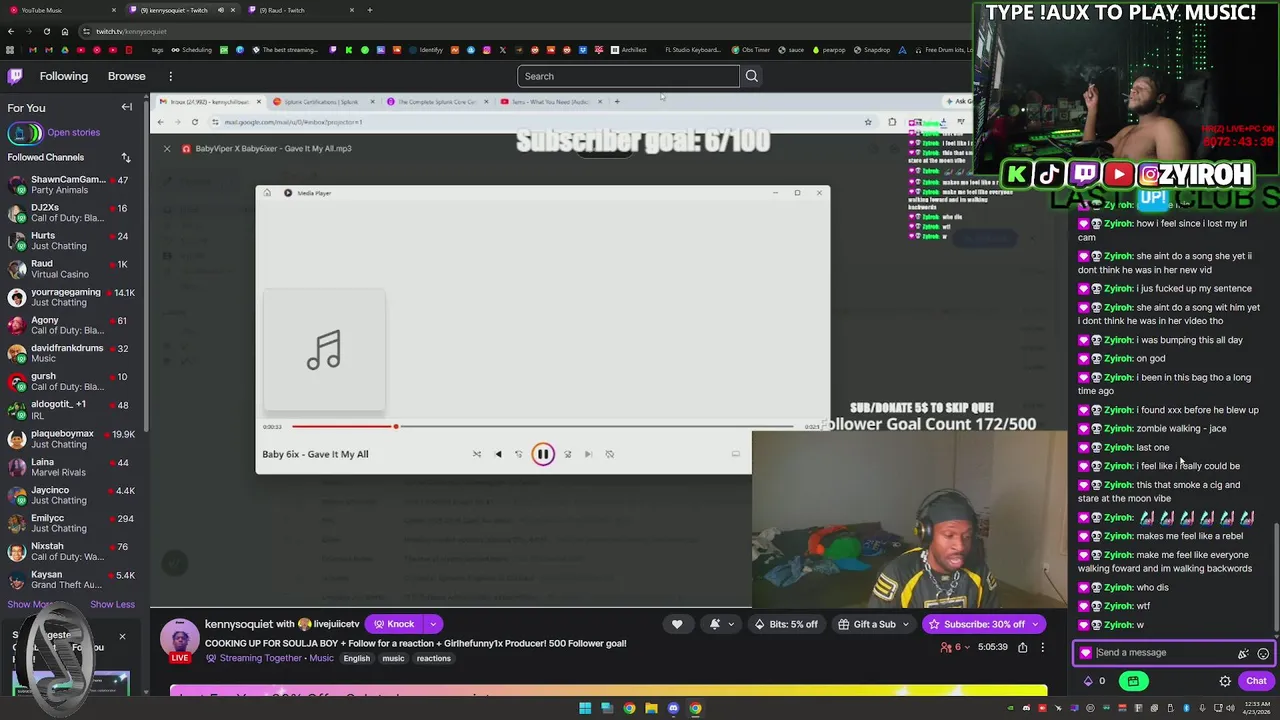Open chat settings gear icon

pyautogui.click(x=1225, y=681)
